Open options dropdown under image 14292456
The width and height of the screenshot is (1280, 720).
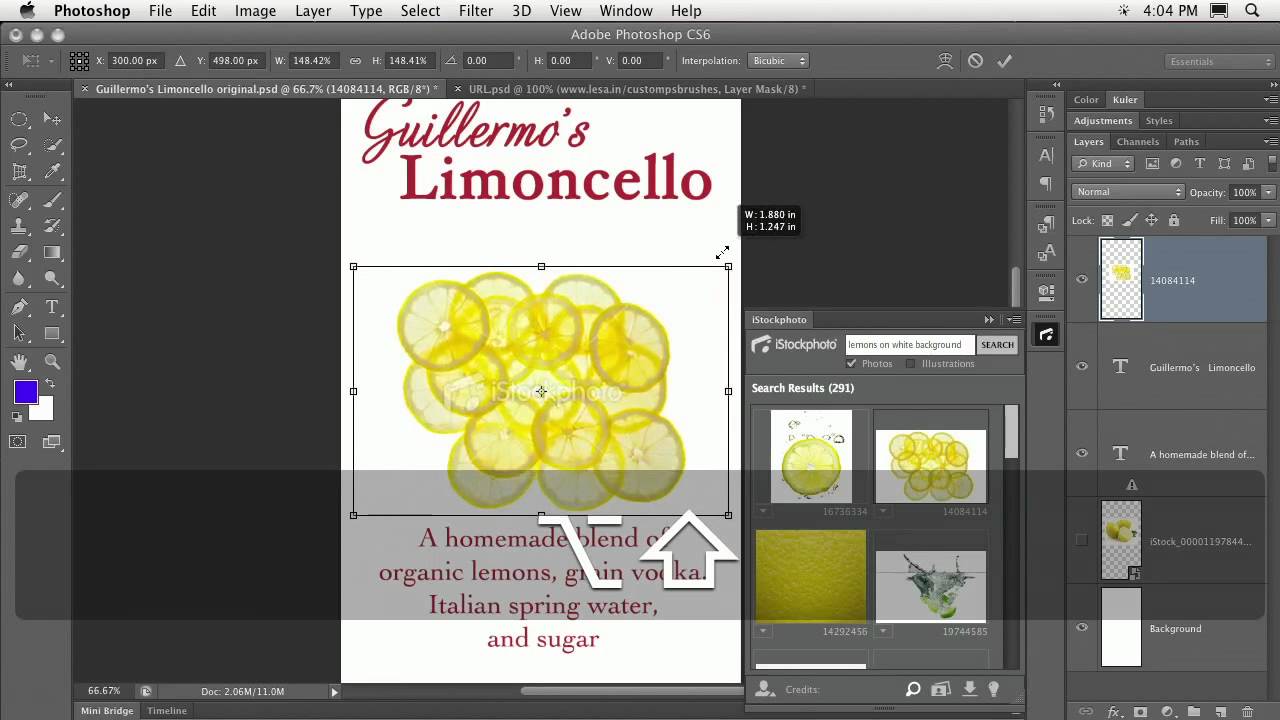pos(763,631)
